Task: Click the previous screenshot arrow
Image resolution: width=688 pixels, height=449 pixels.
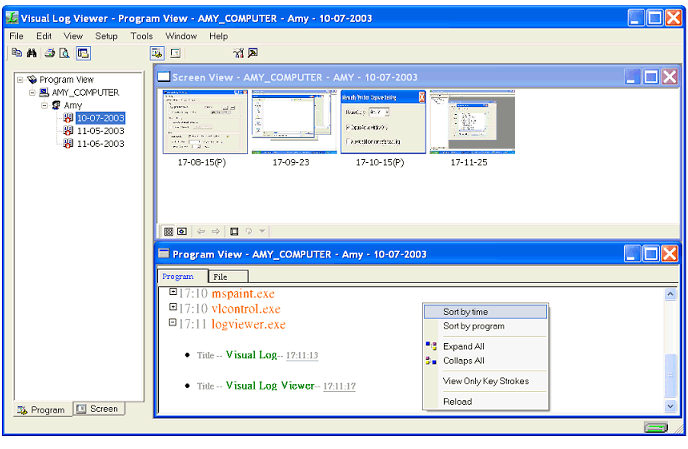Action: (201, 231)
